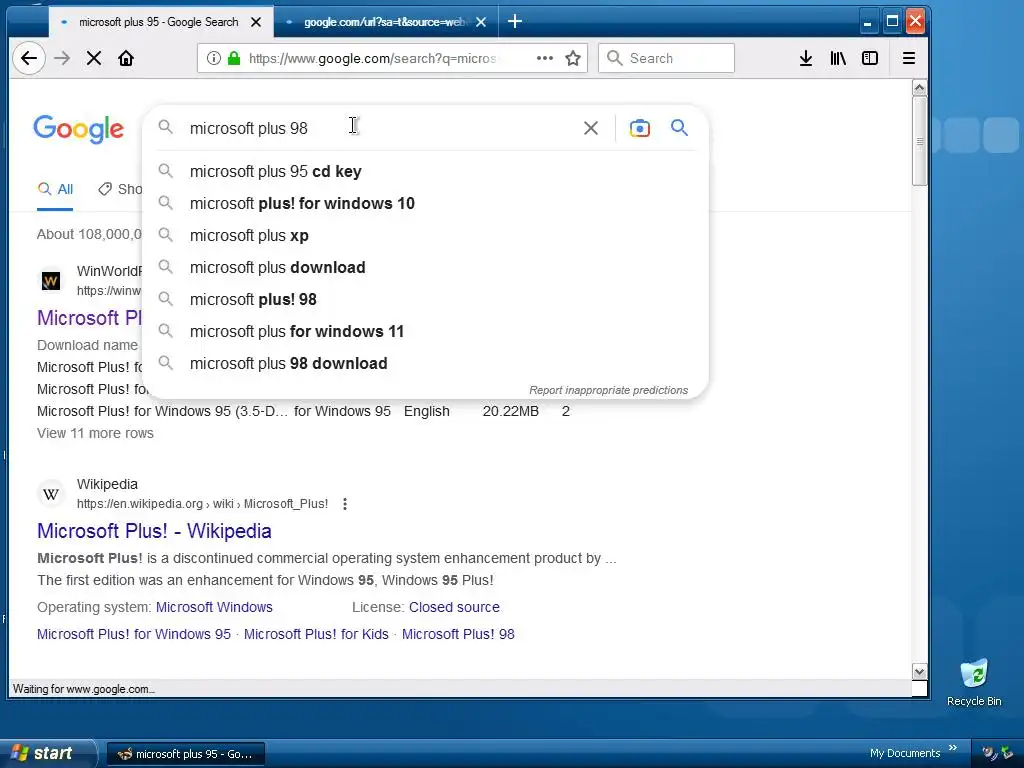Open 'Microsoft Plus! for Windows 95' sitelink
The image size is (1024, 768).
tap(134, 634)
